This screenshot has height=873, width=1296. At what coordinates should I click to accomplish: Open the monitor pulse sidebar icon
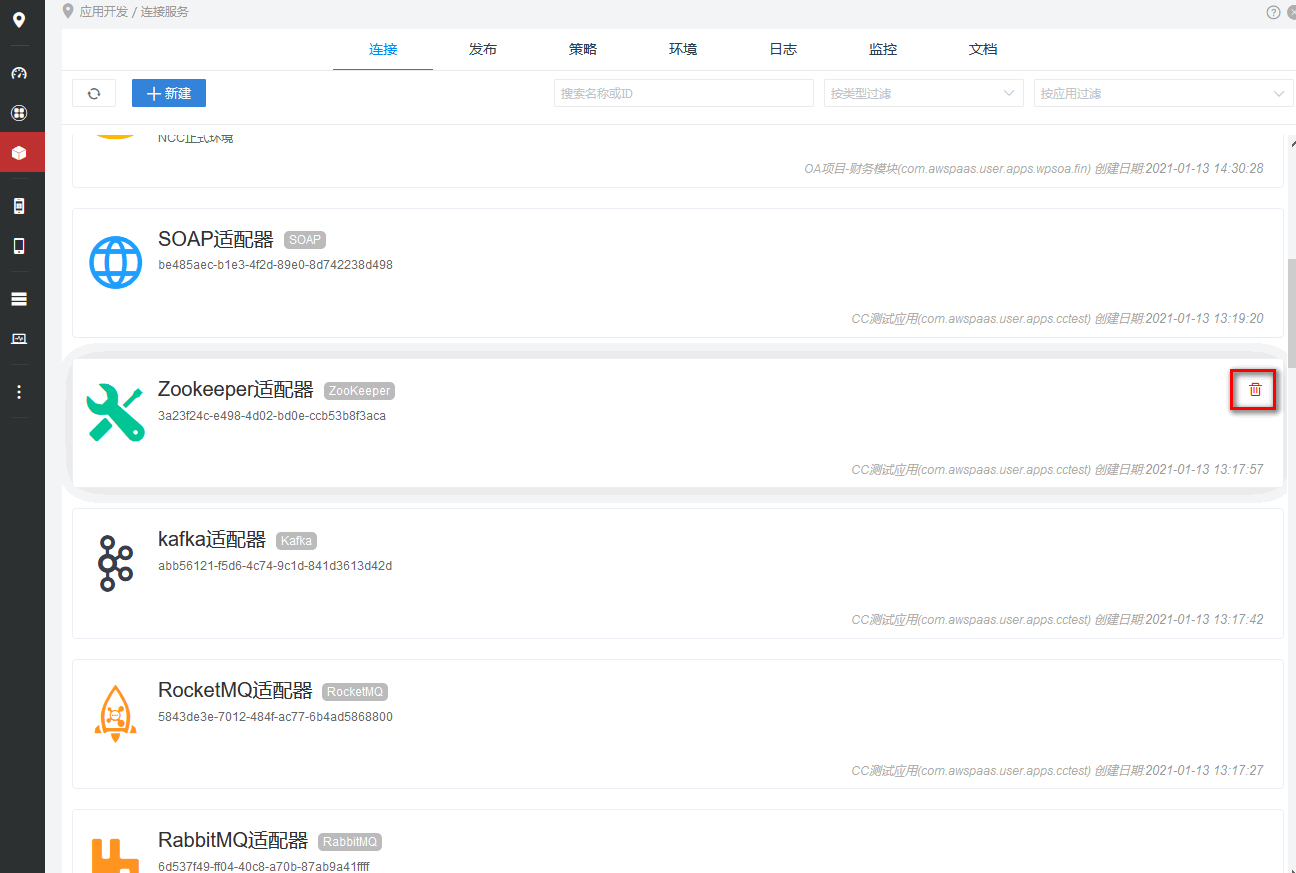tap(19, 339)
